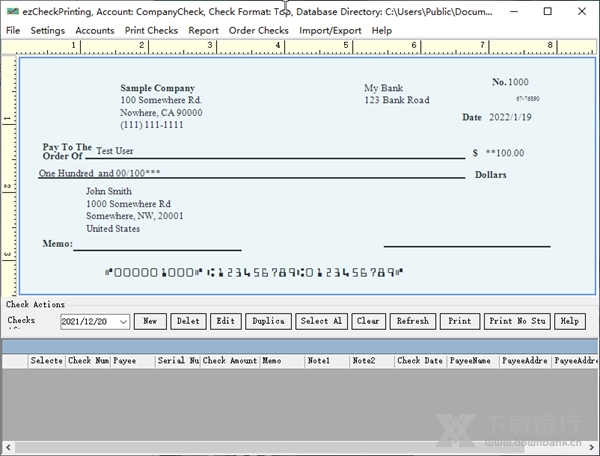Image resolution: width=600 pixels, height=456 pixels.
Task: Open the File menu
Action: pos(13,30)
